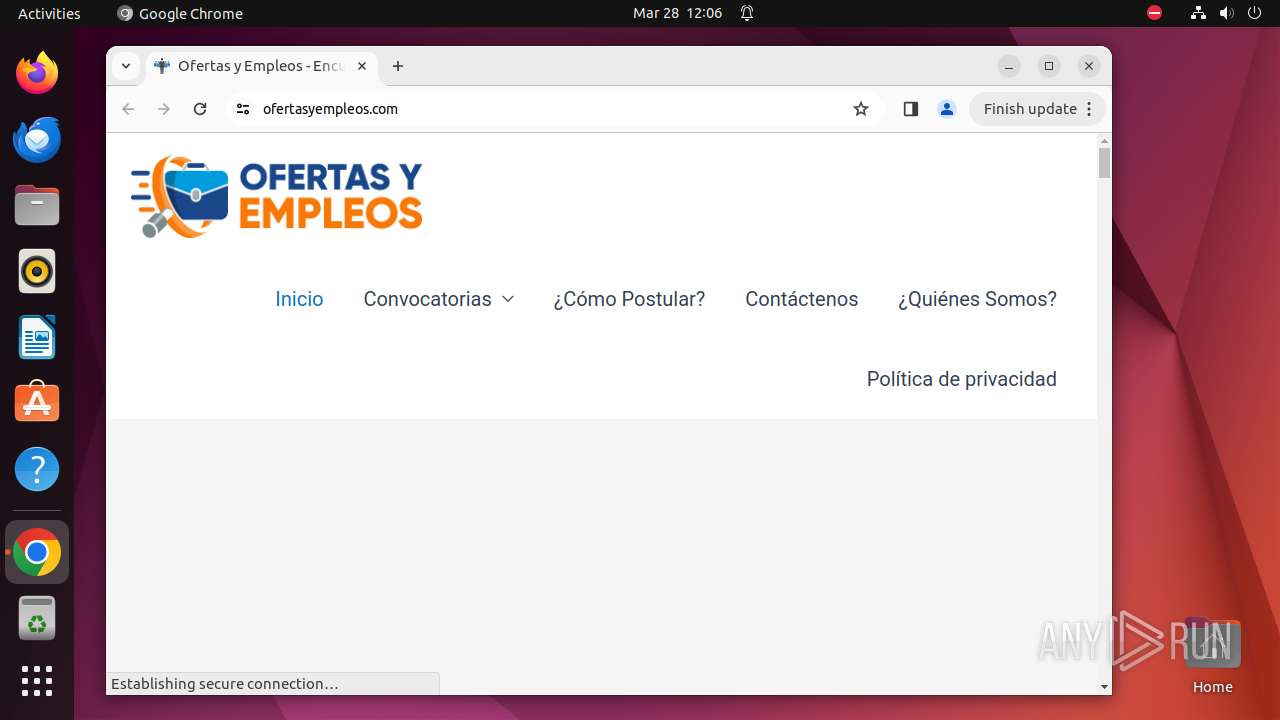Open Firefox from the dock
The height and width of the screenshot is (720, 1280).
pos(37,73)
